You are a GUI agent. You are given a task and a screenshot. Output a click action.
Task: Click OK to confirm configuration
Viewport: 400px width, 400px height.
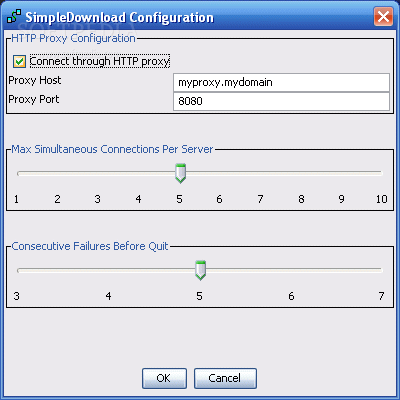click(x=164, y=378)
